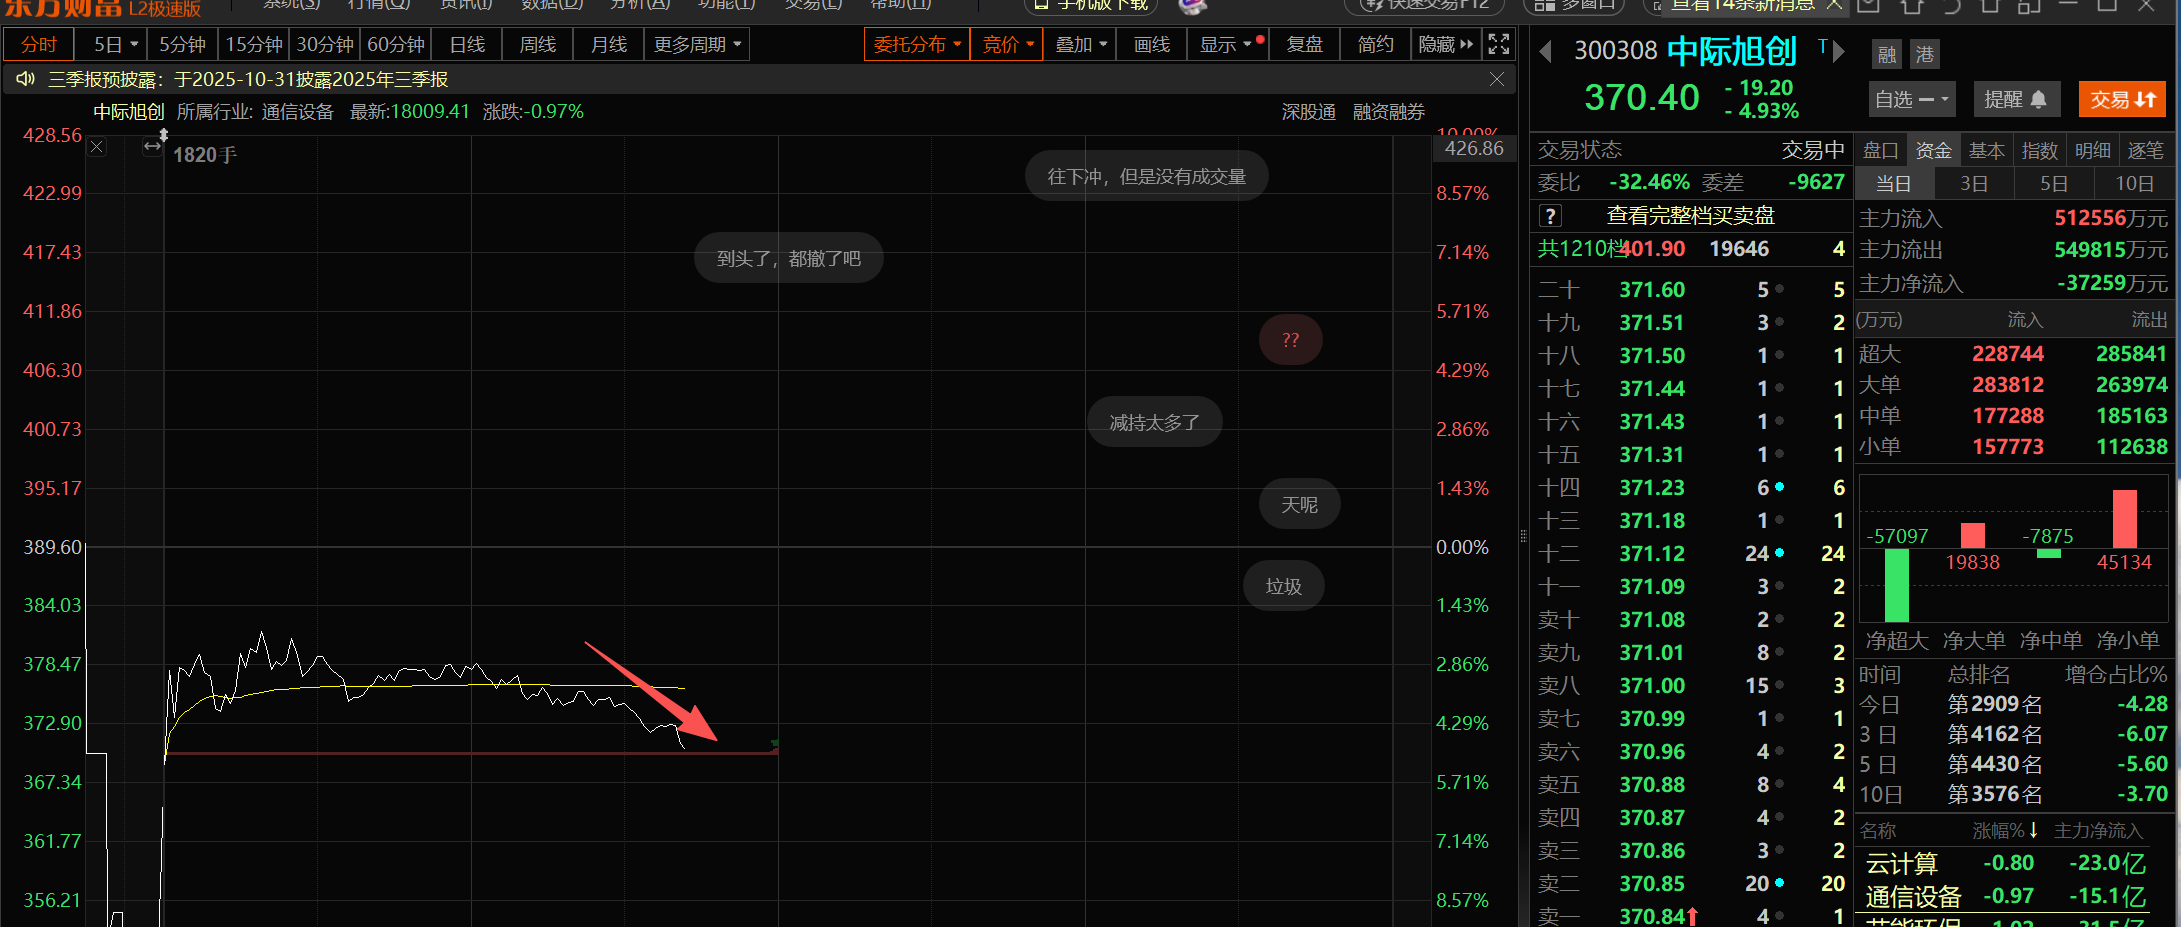Click the horizontal resize arrow icon near 1820手
This screenshot has height=927, width=2181.
pos(152,147)
